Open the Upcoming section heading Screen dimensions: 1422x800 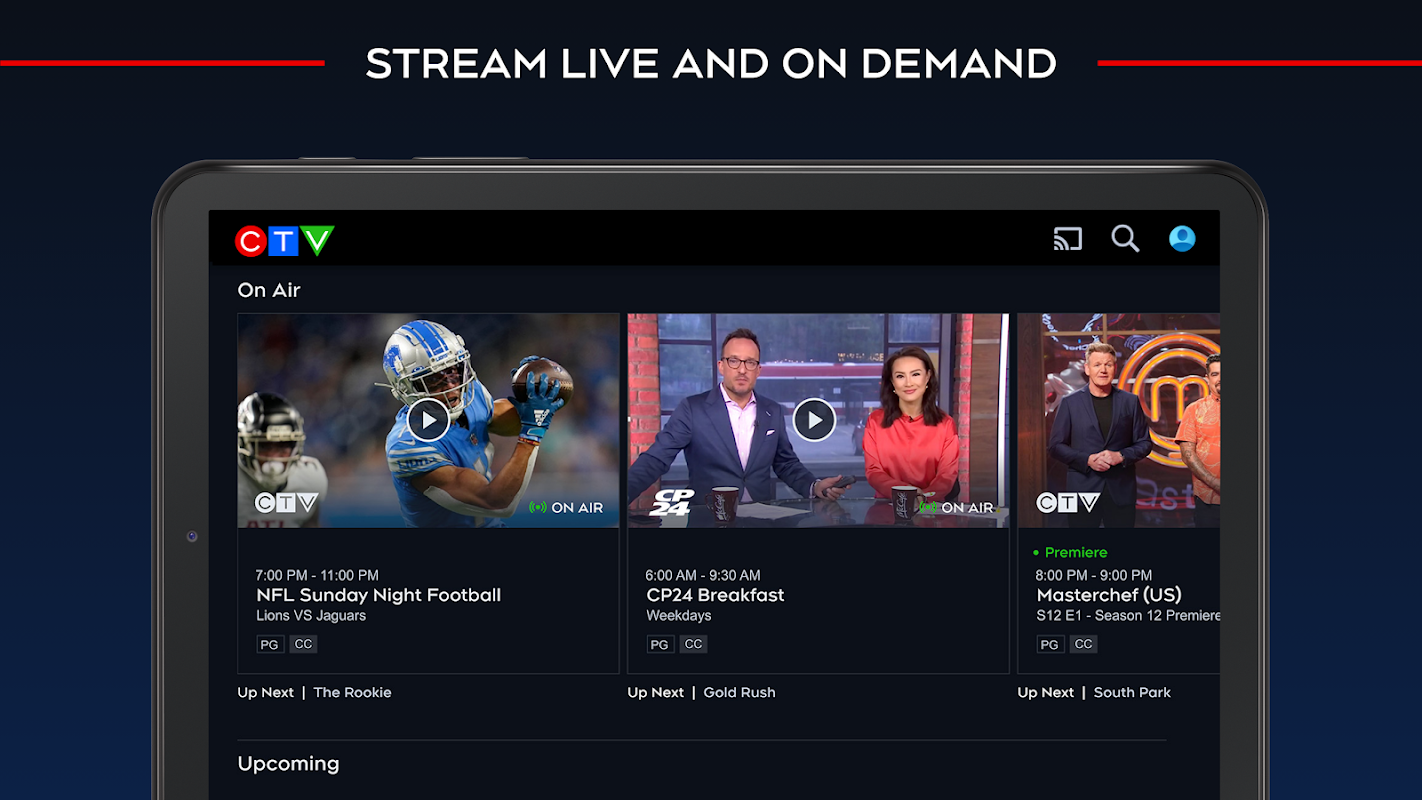click(288, 764)
